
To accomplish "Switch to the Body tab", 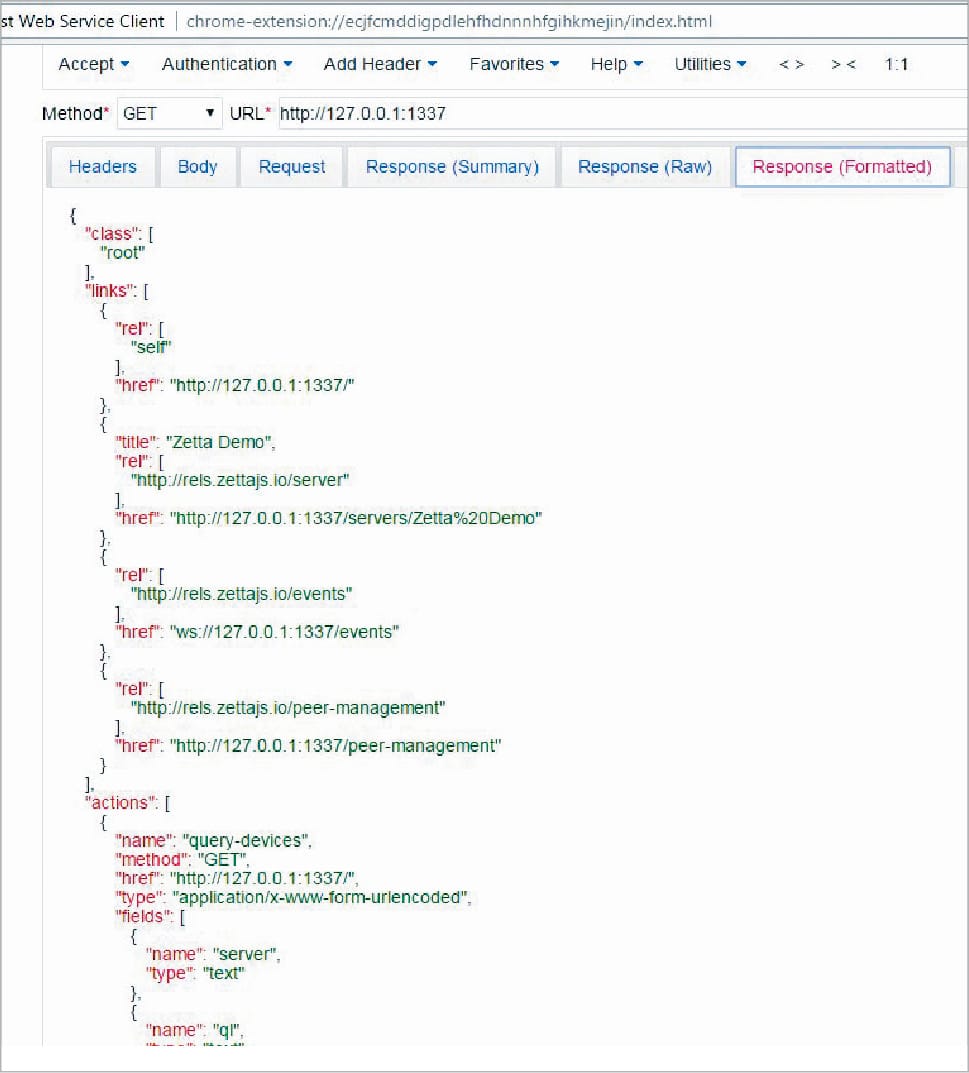I will [197, 167].
